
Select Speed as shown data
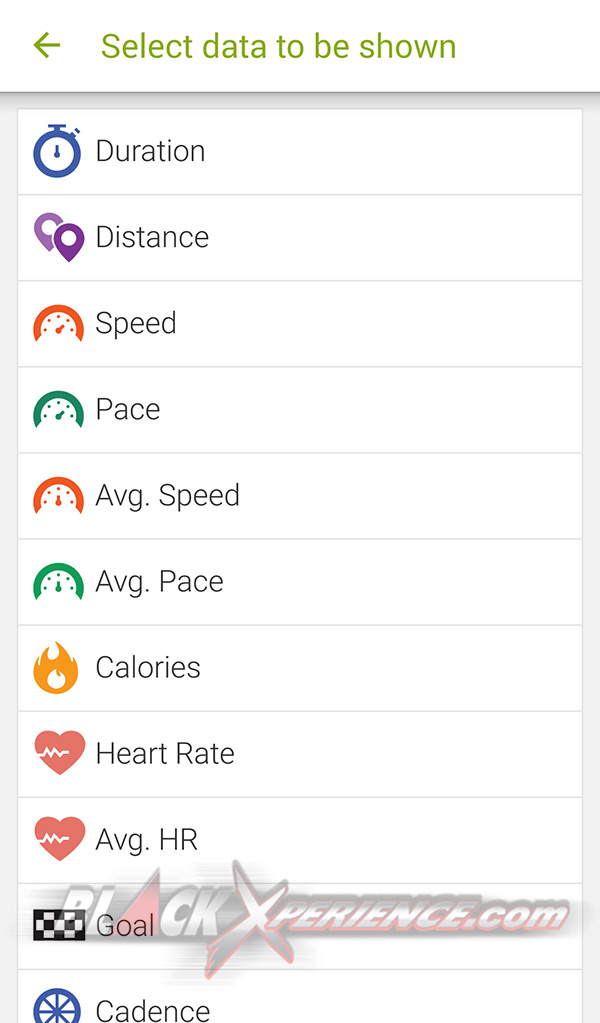coord(136,324)
